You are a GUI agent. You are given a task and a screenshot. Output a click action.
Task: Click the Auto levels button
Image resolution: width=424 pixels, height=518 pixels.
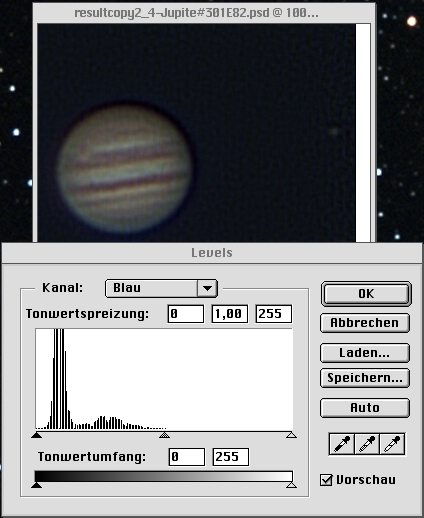pos(365,408)
